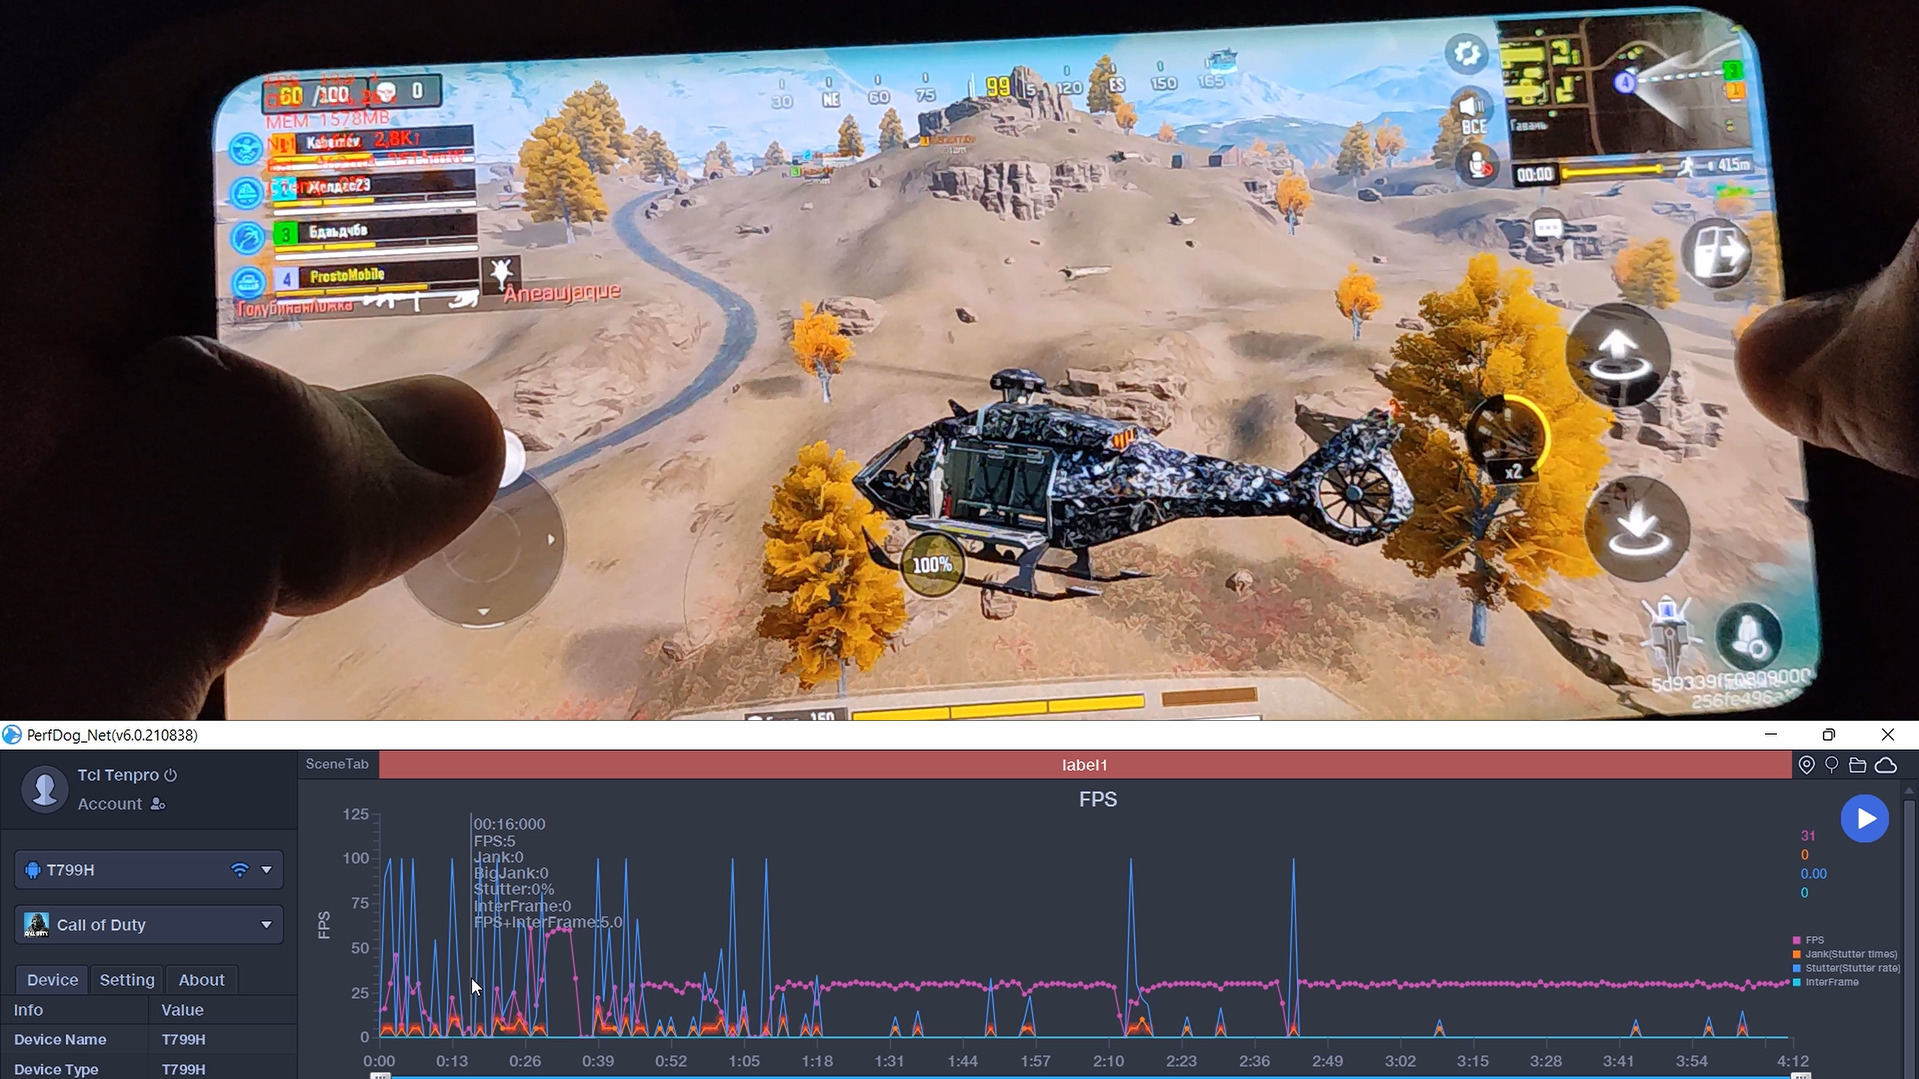Tap the x2 speed boost gauge in game
The height and width of the screenshot is (1079, 1919).
1508,438
